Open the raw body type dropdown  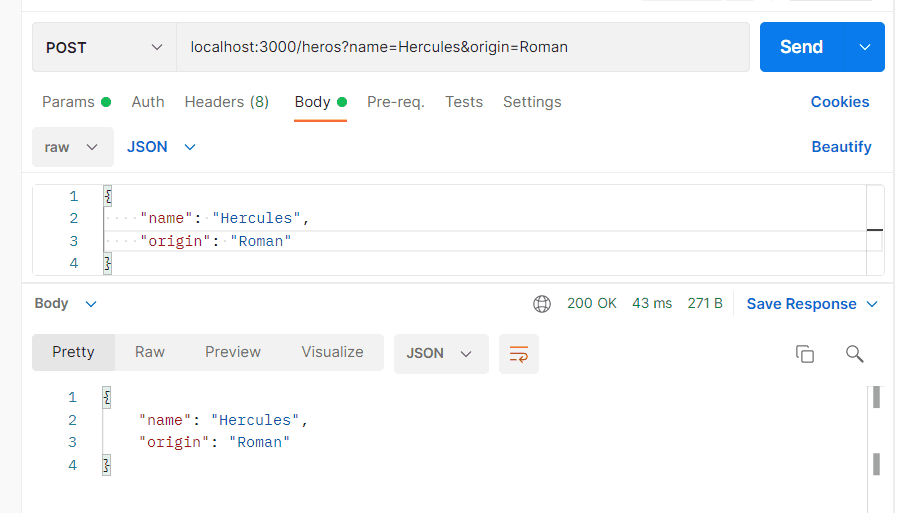72,147
